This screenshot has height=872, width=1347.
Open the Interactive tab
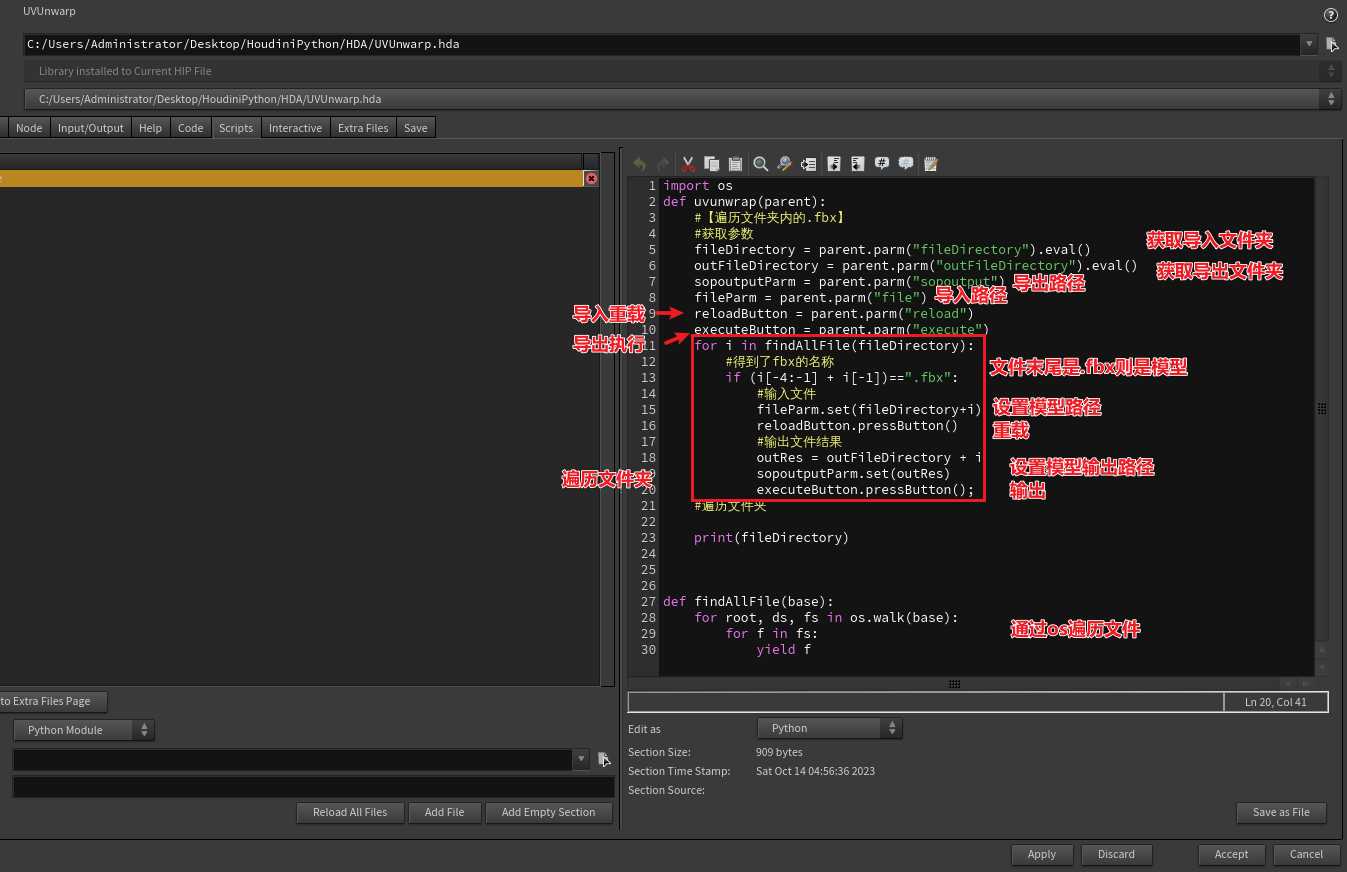[295, 128]
